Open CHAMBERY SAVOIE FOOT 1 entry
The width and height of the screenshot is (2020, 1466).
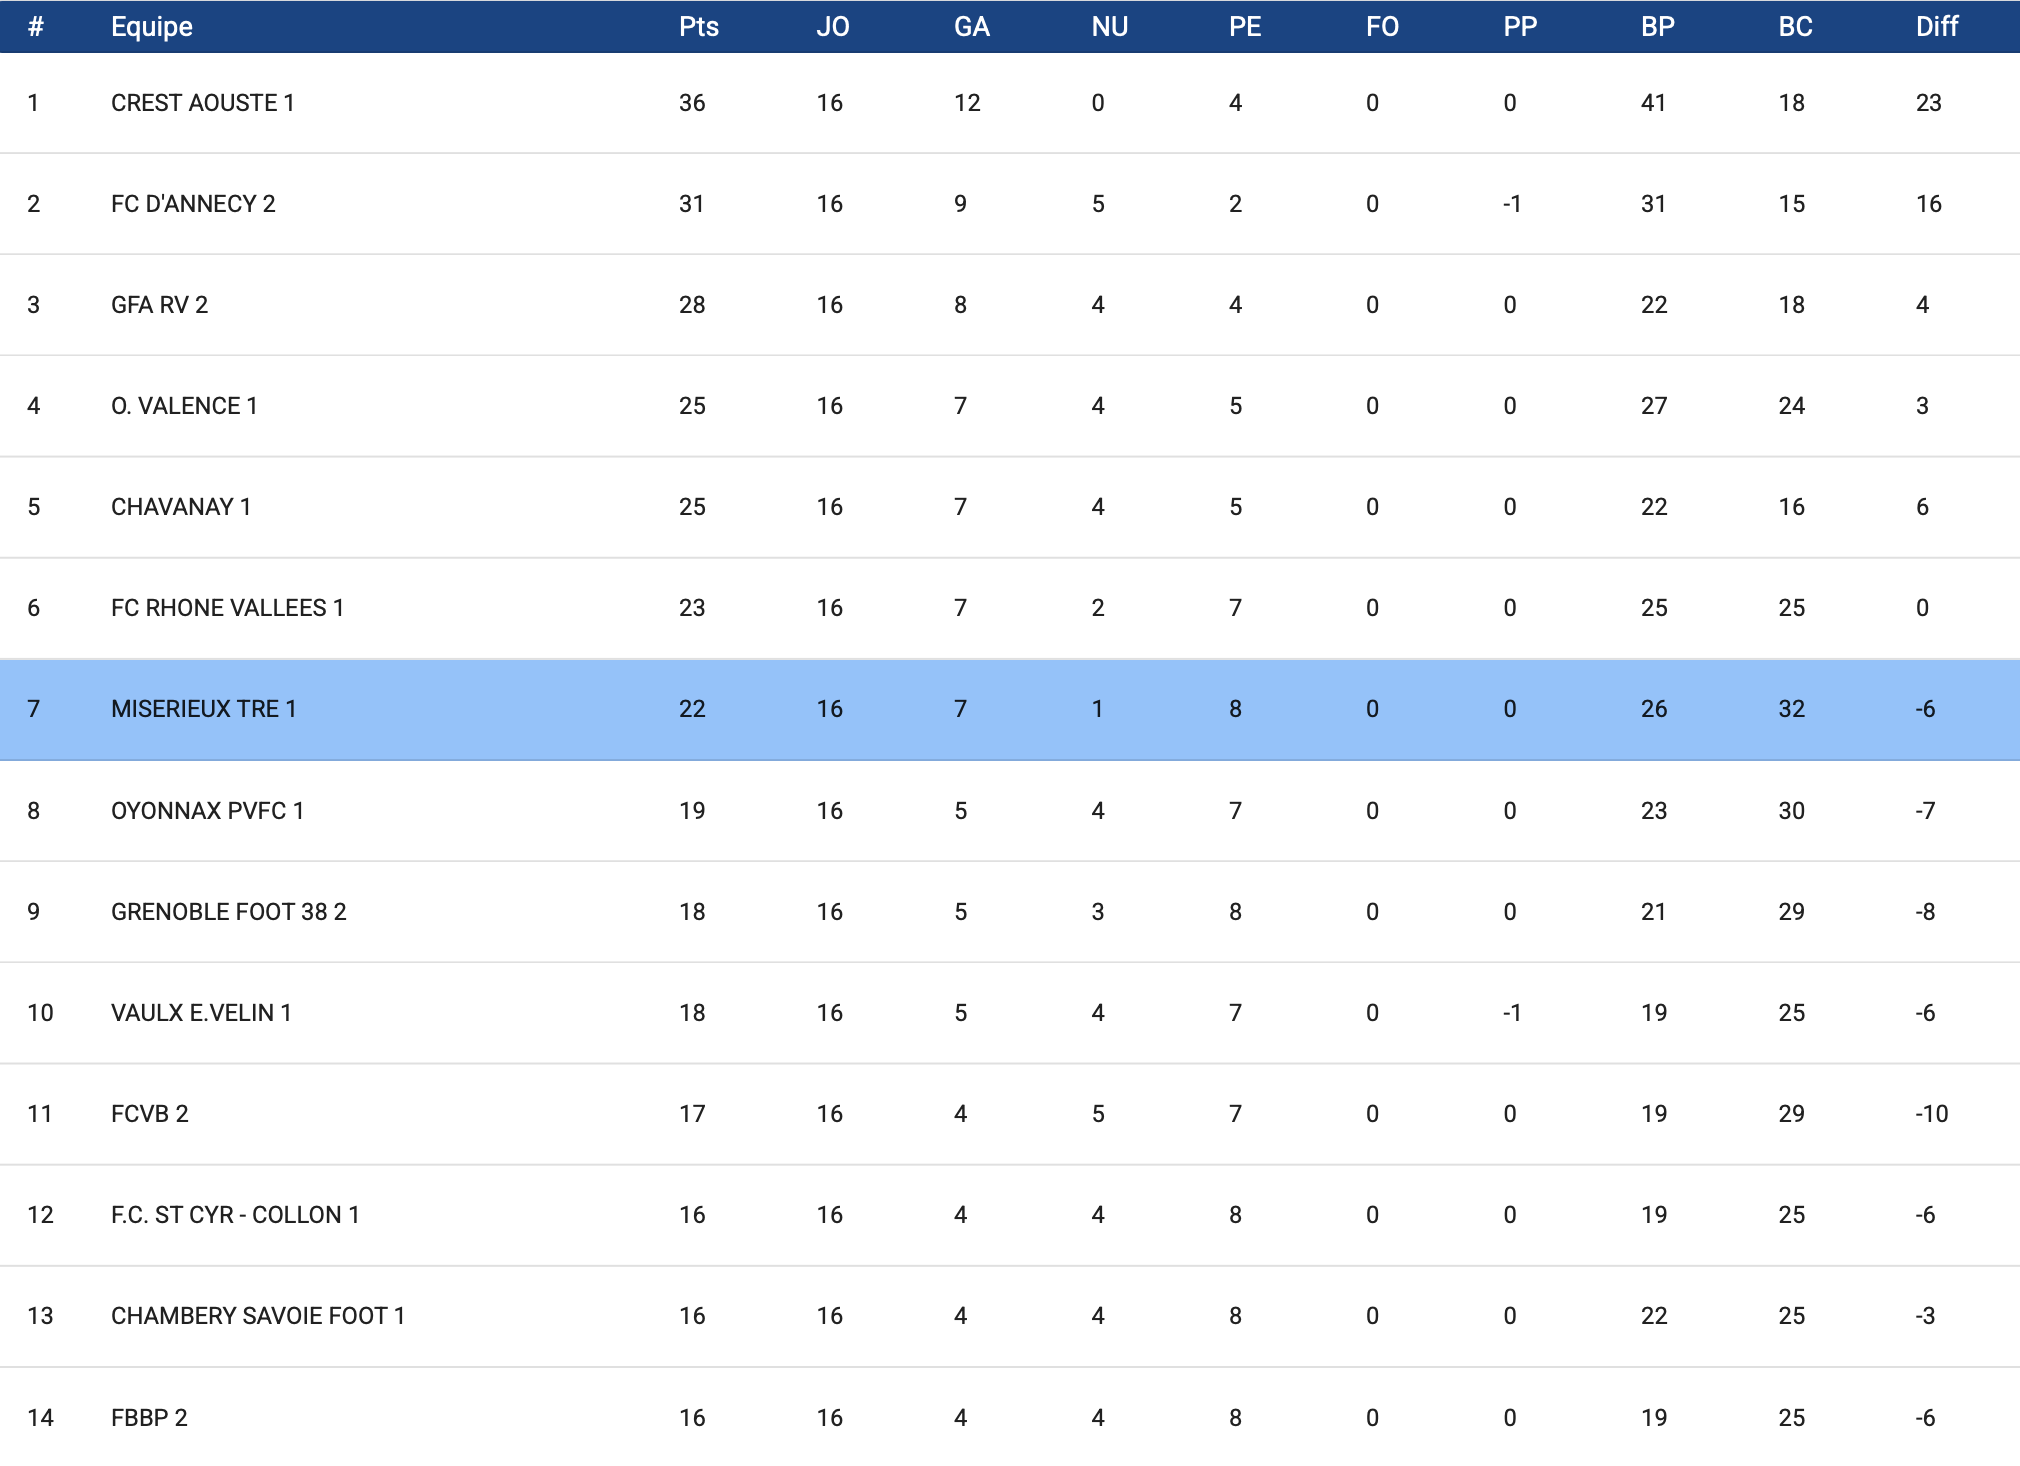tap(257, 1316)
